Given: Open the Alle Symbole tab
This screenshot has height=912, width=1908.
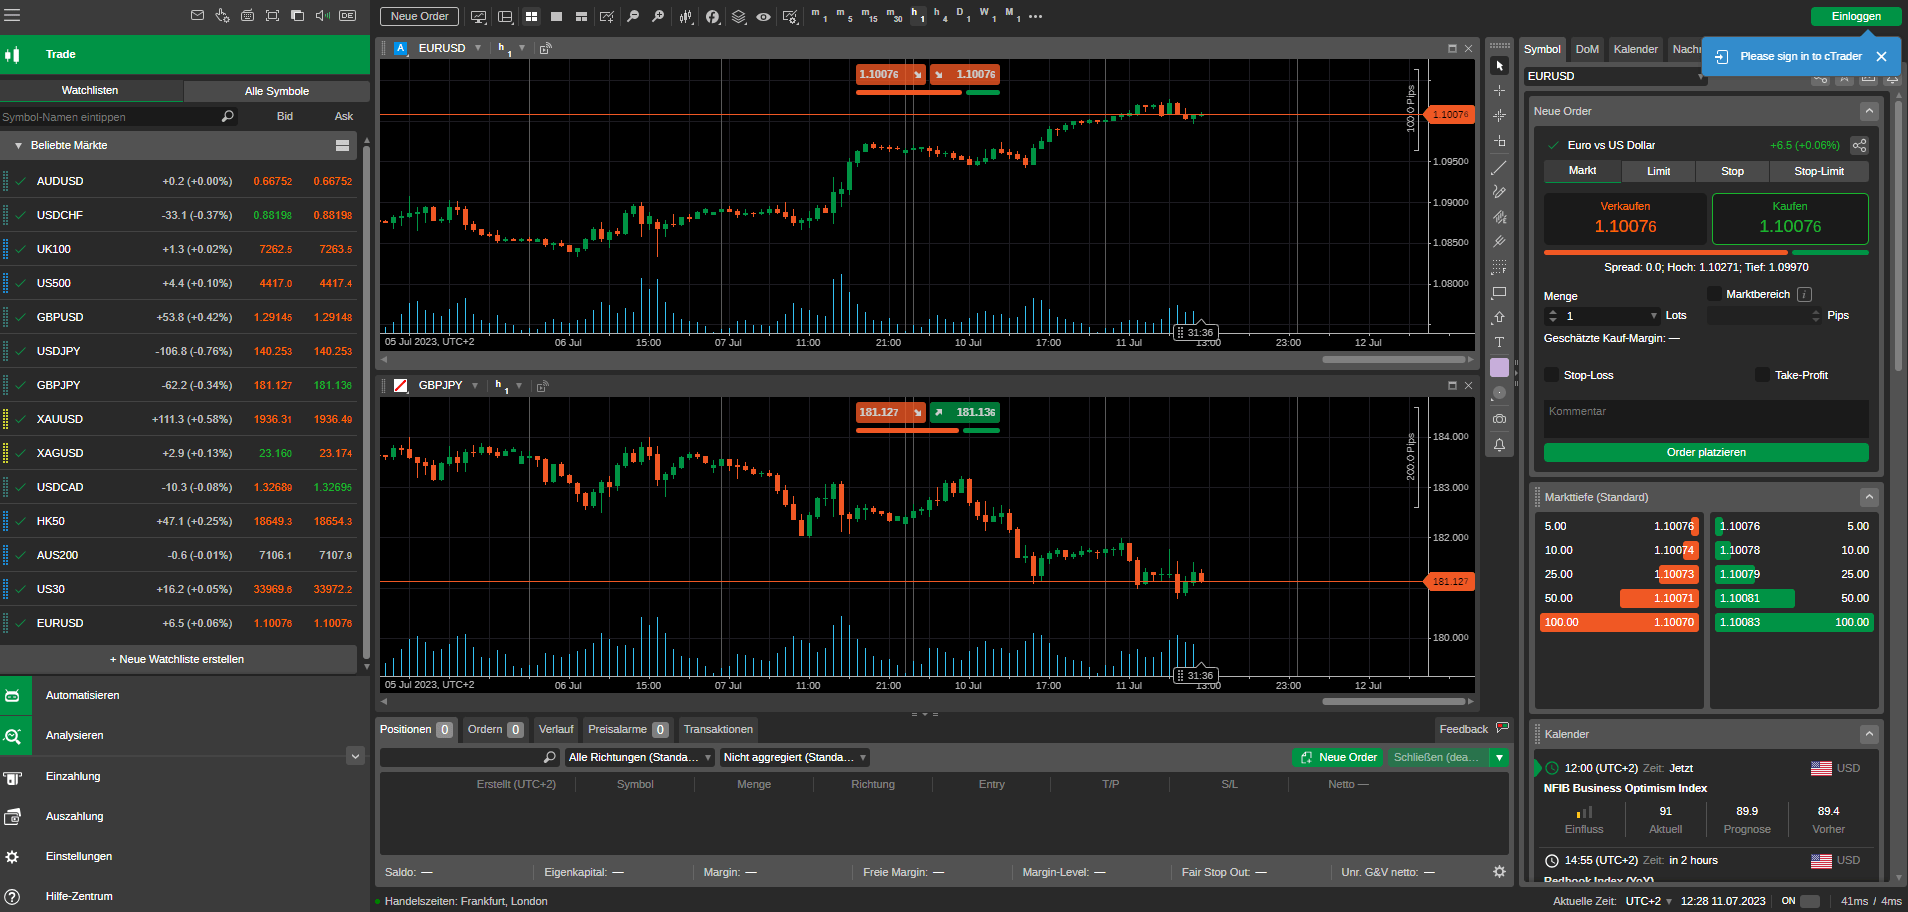Looking at the screenshot, I should tap(277, 91).
